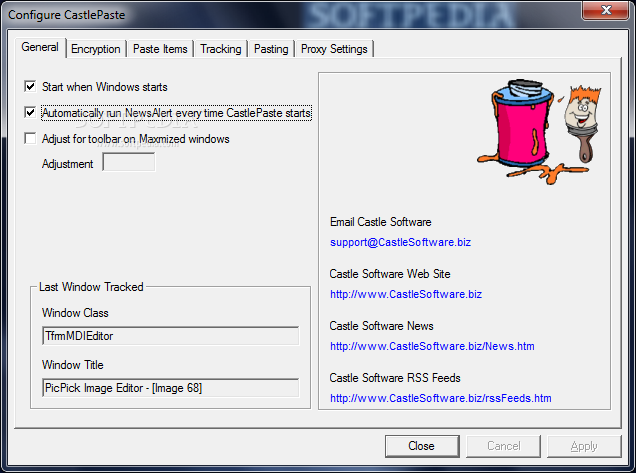The width and height of the screenshot is (636, 473).
Task: Switch to the General tab
Action: coord(40,47)
